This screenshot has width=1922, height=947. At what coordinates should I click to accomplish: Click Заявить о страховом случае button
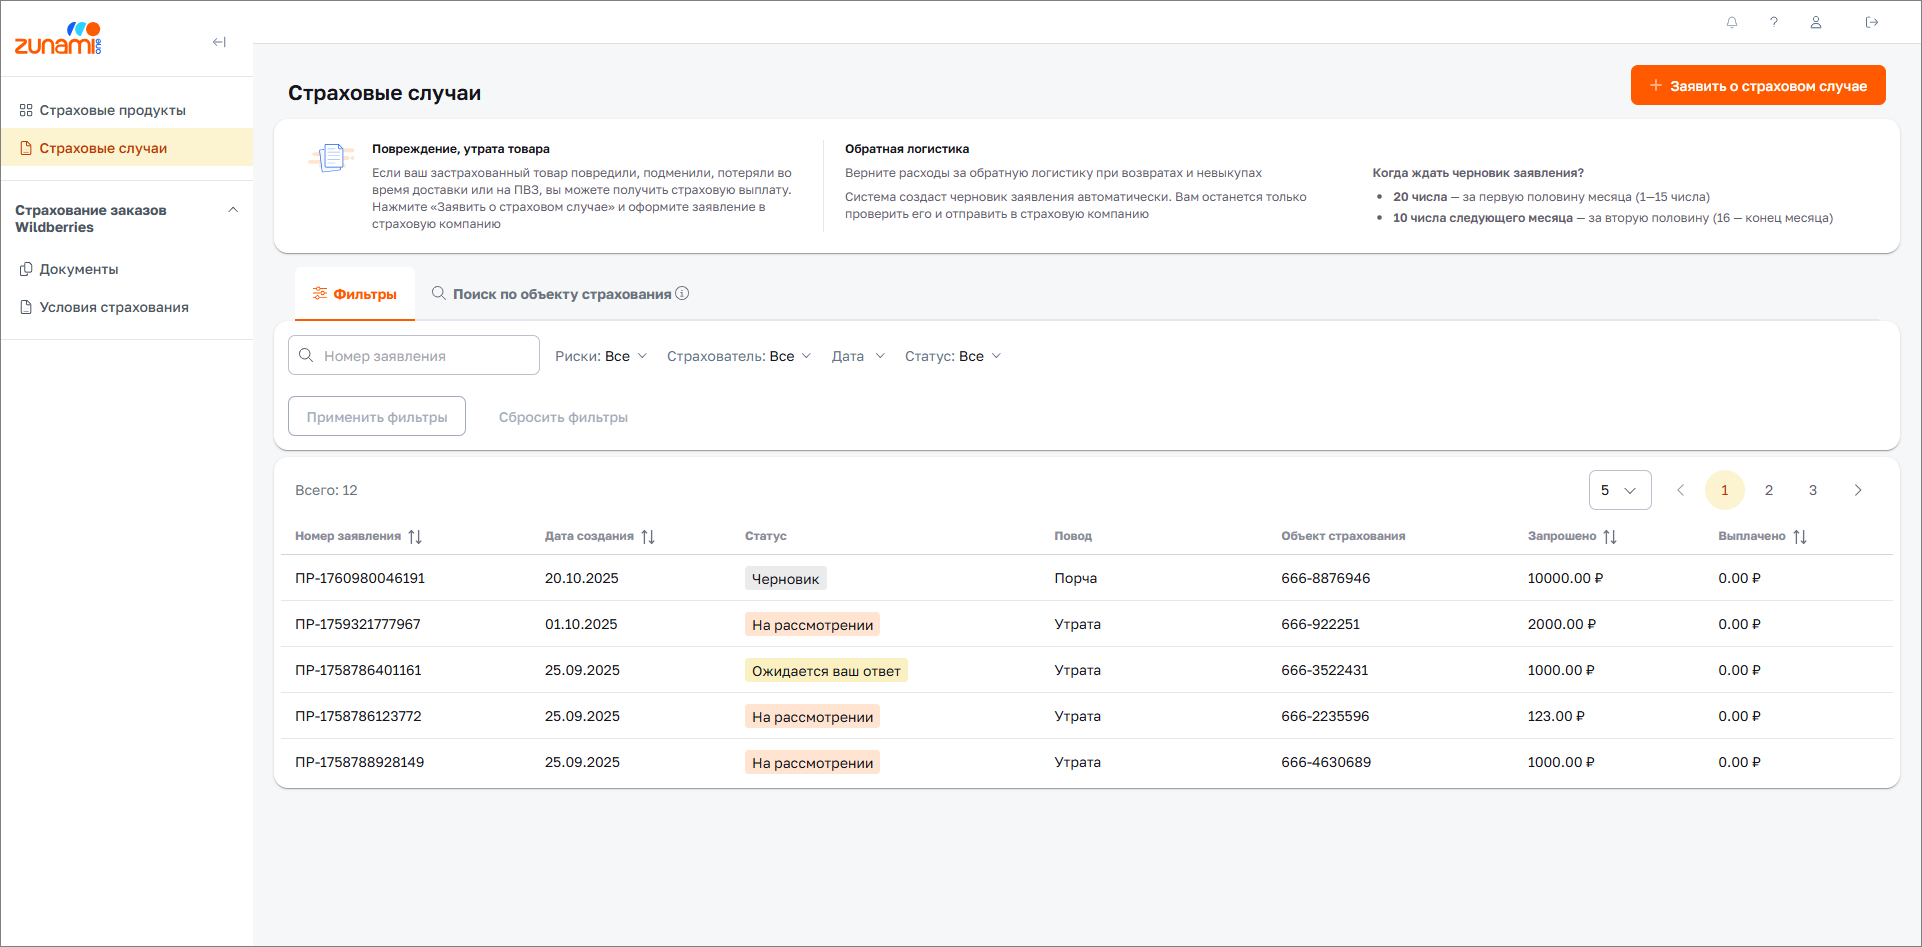click(1757, 86)
